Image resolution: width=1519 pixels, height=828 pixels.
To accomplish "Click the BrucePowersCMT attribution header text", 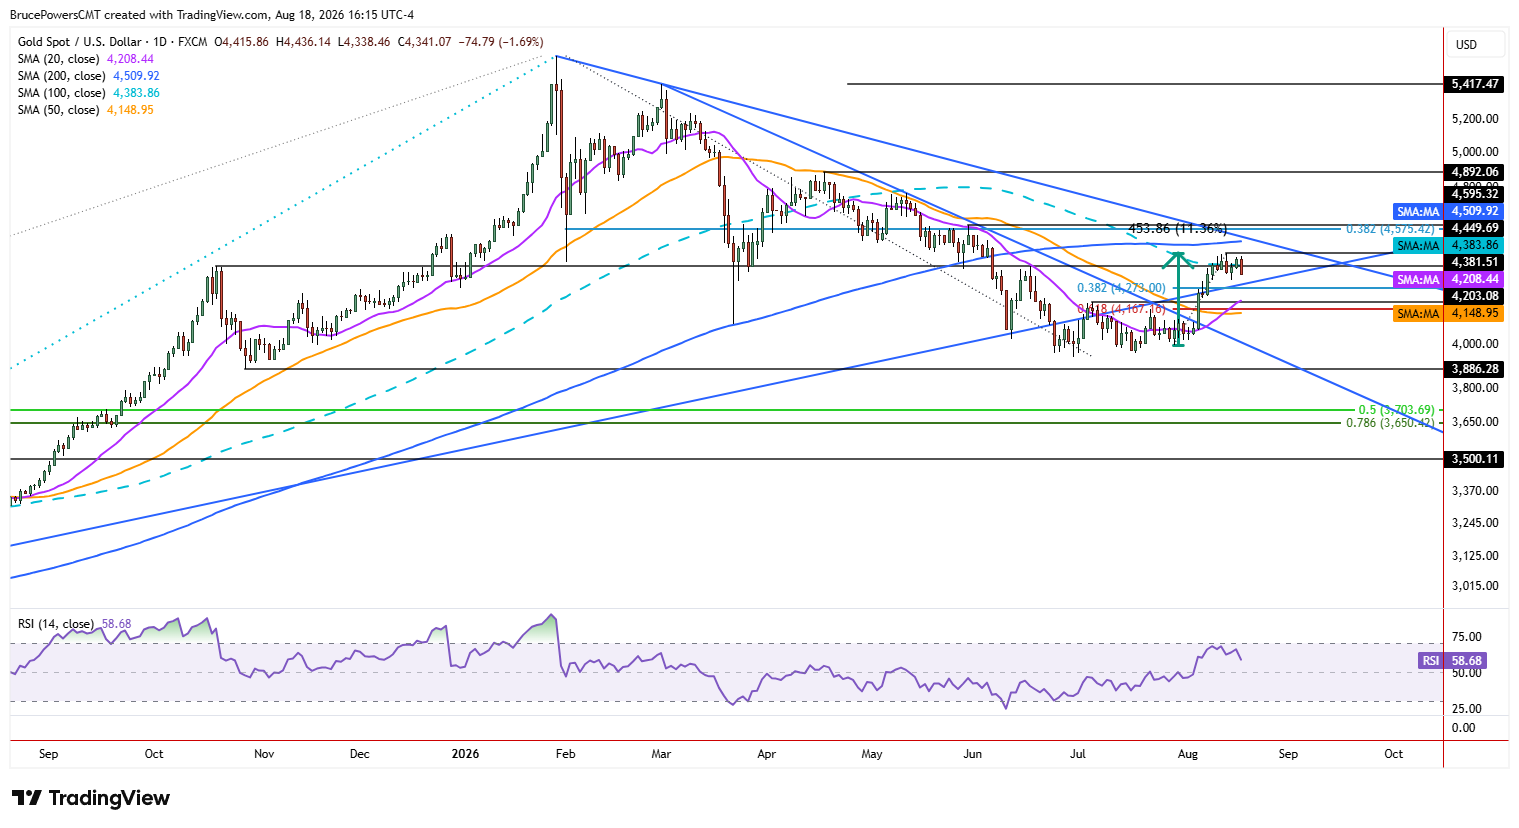I will (212, 15).
